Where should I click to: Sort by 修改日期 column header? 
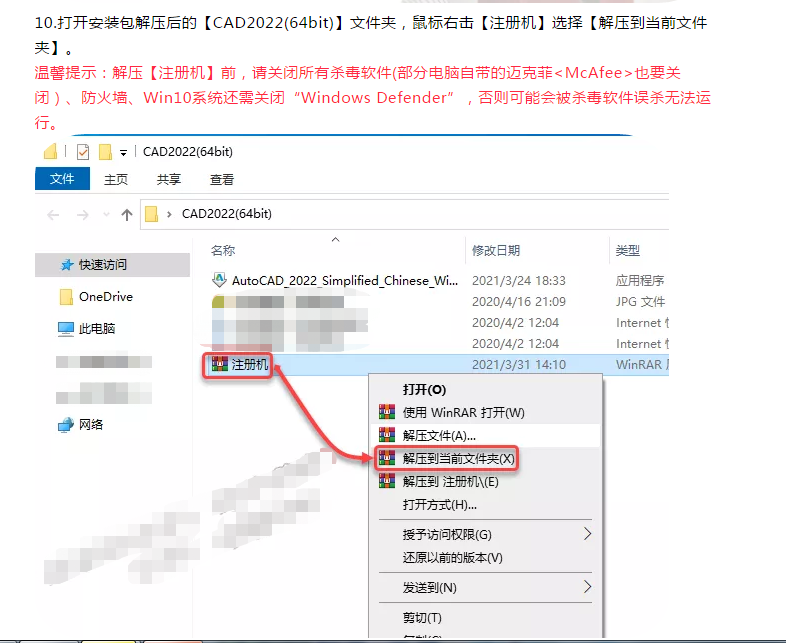click(x=496, y=251)
